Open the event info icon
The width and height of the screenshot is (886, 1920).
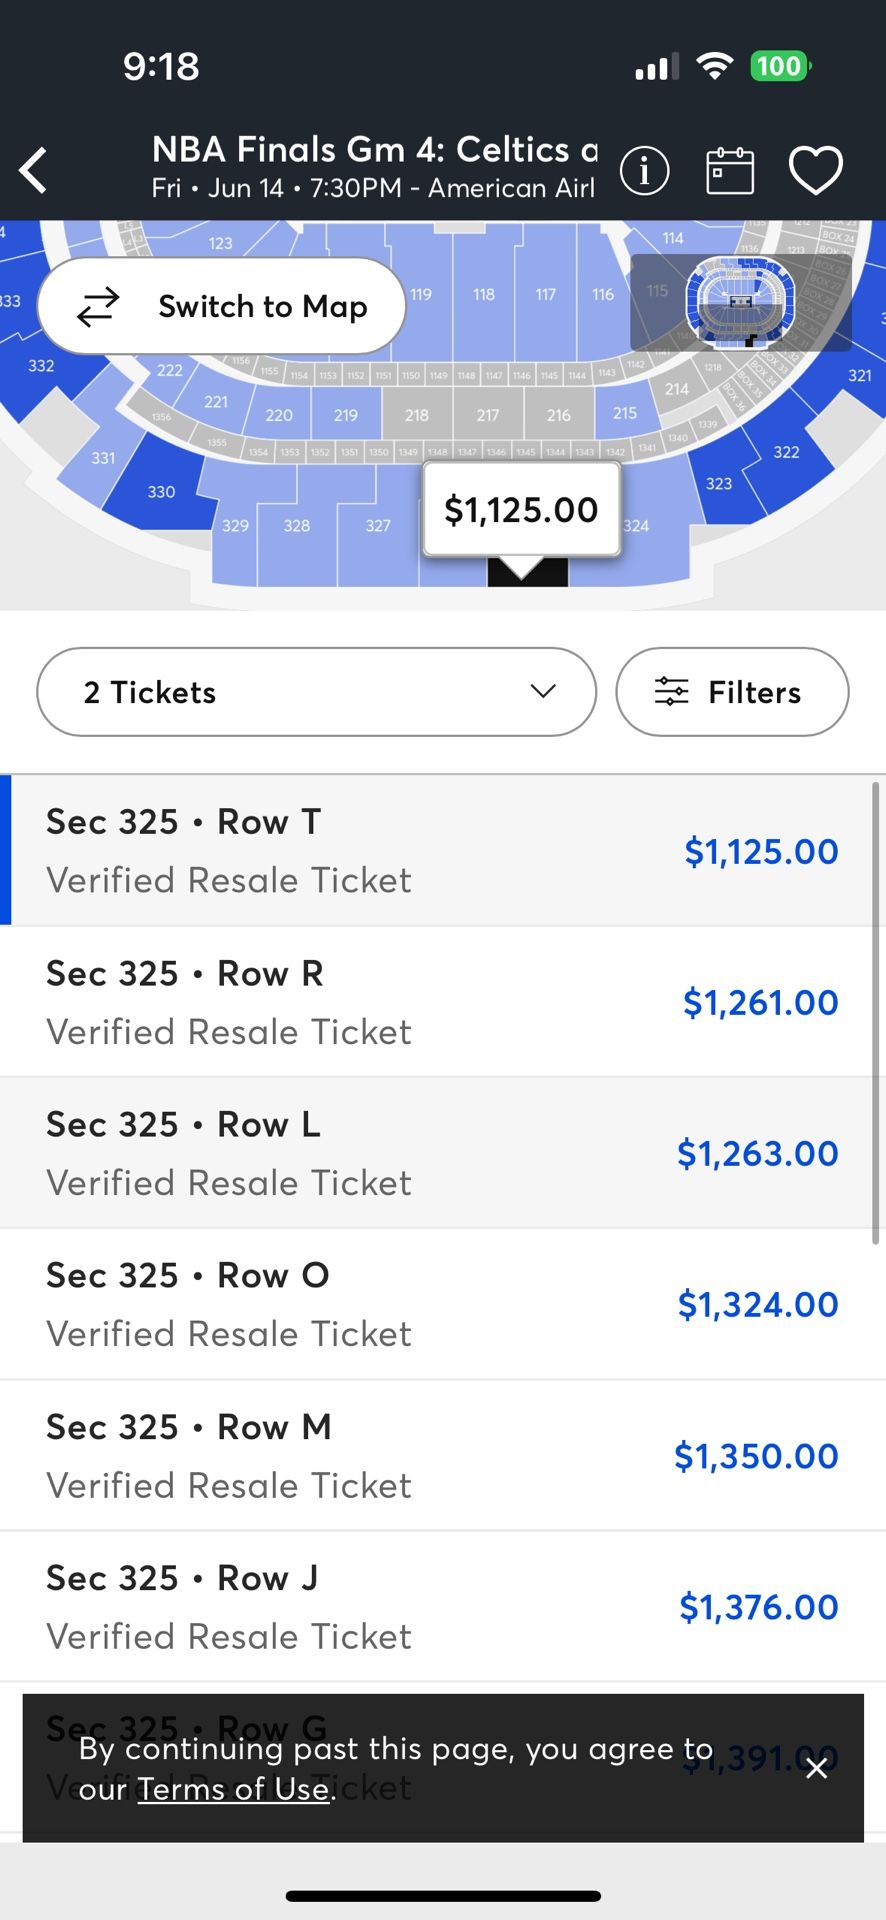(645, 170)
